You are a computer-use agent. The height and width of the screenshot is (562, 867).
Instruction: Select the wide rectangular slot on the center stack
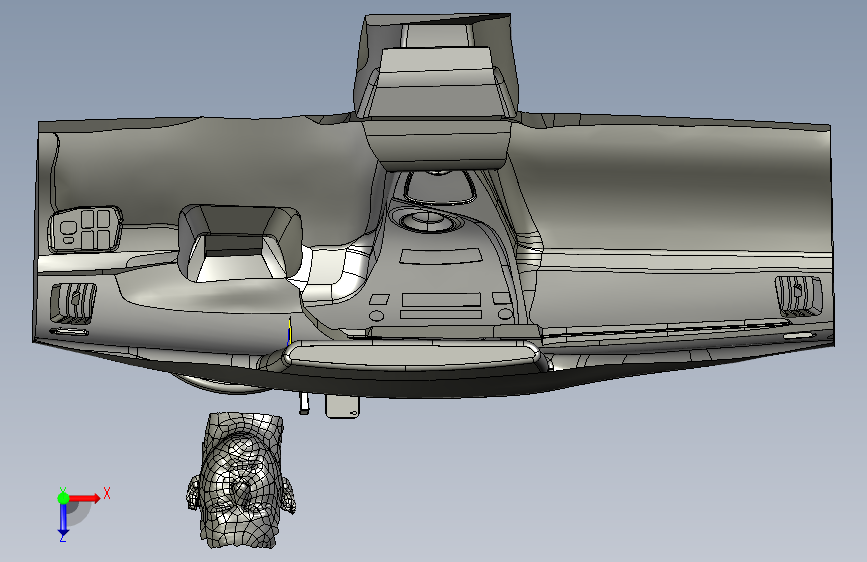pos(441,300)
